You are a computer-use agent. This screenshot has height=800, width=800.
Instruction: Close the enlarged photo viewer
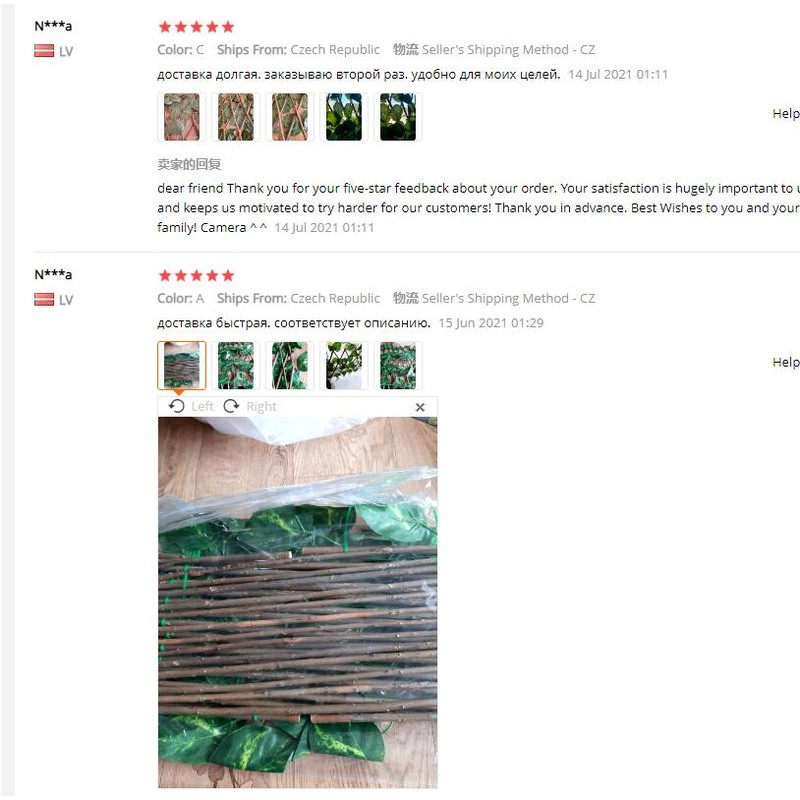pos(420,407)
